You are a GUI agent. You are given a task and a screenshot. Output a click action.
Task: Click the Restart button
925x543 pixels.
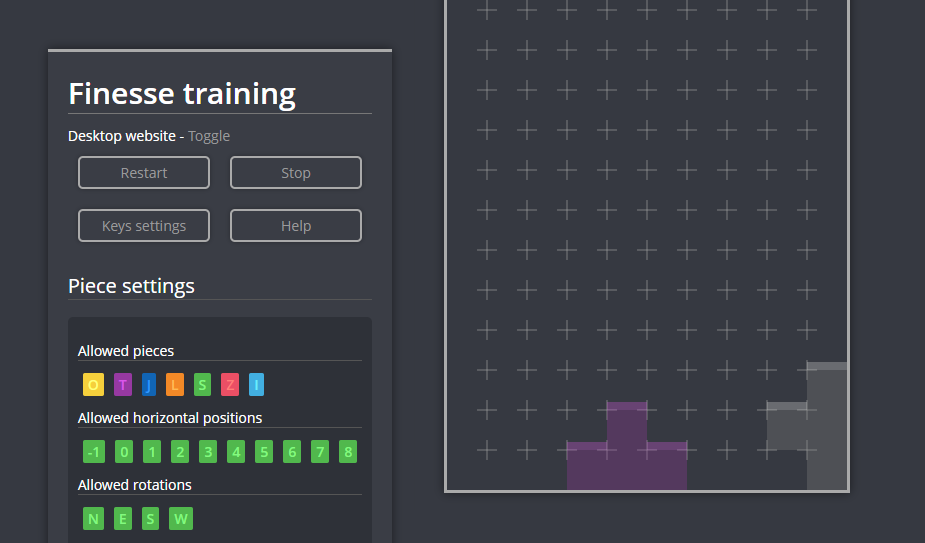tap(144, 173)
